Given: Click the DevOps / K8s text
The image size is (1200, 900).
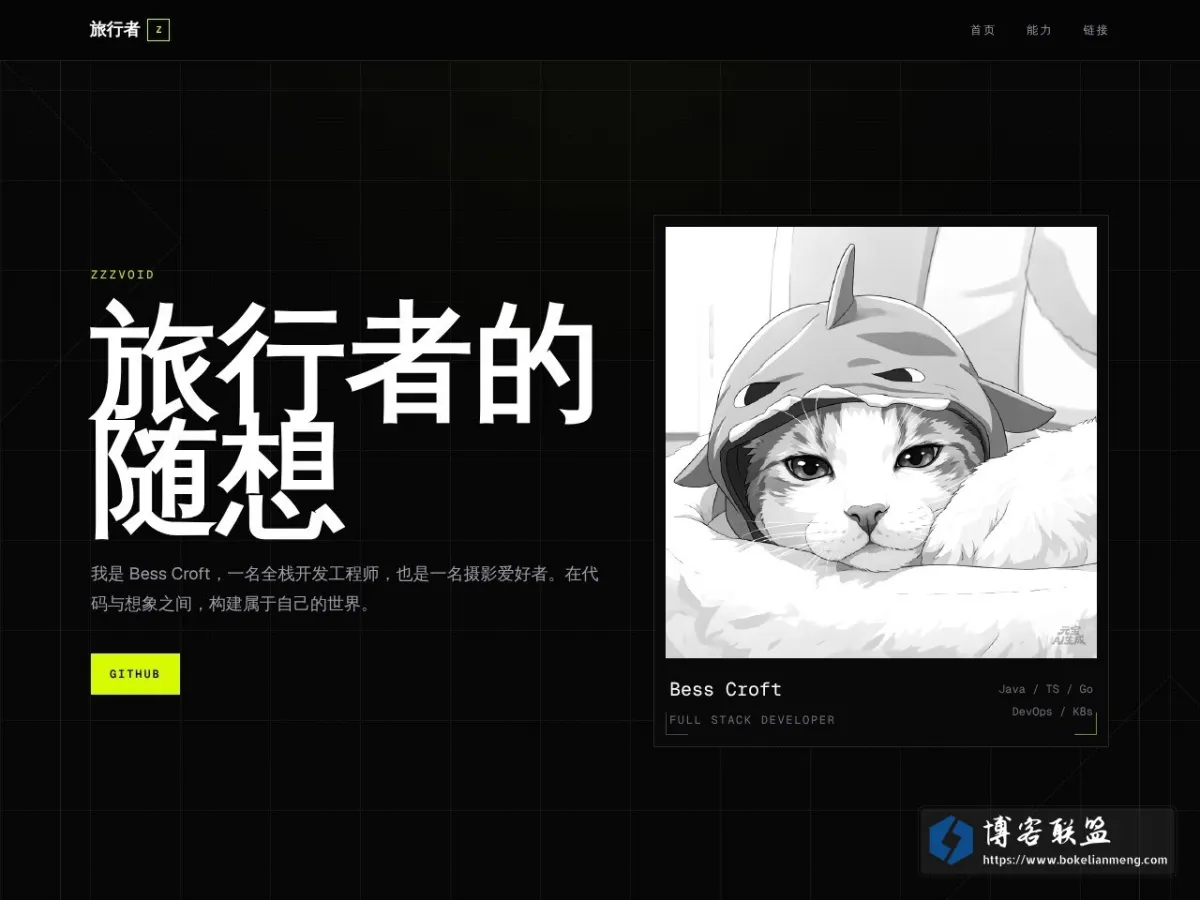Looking at the screenshot, I should pos(1052,712).
